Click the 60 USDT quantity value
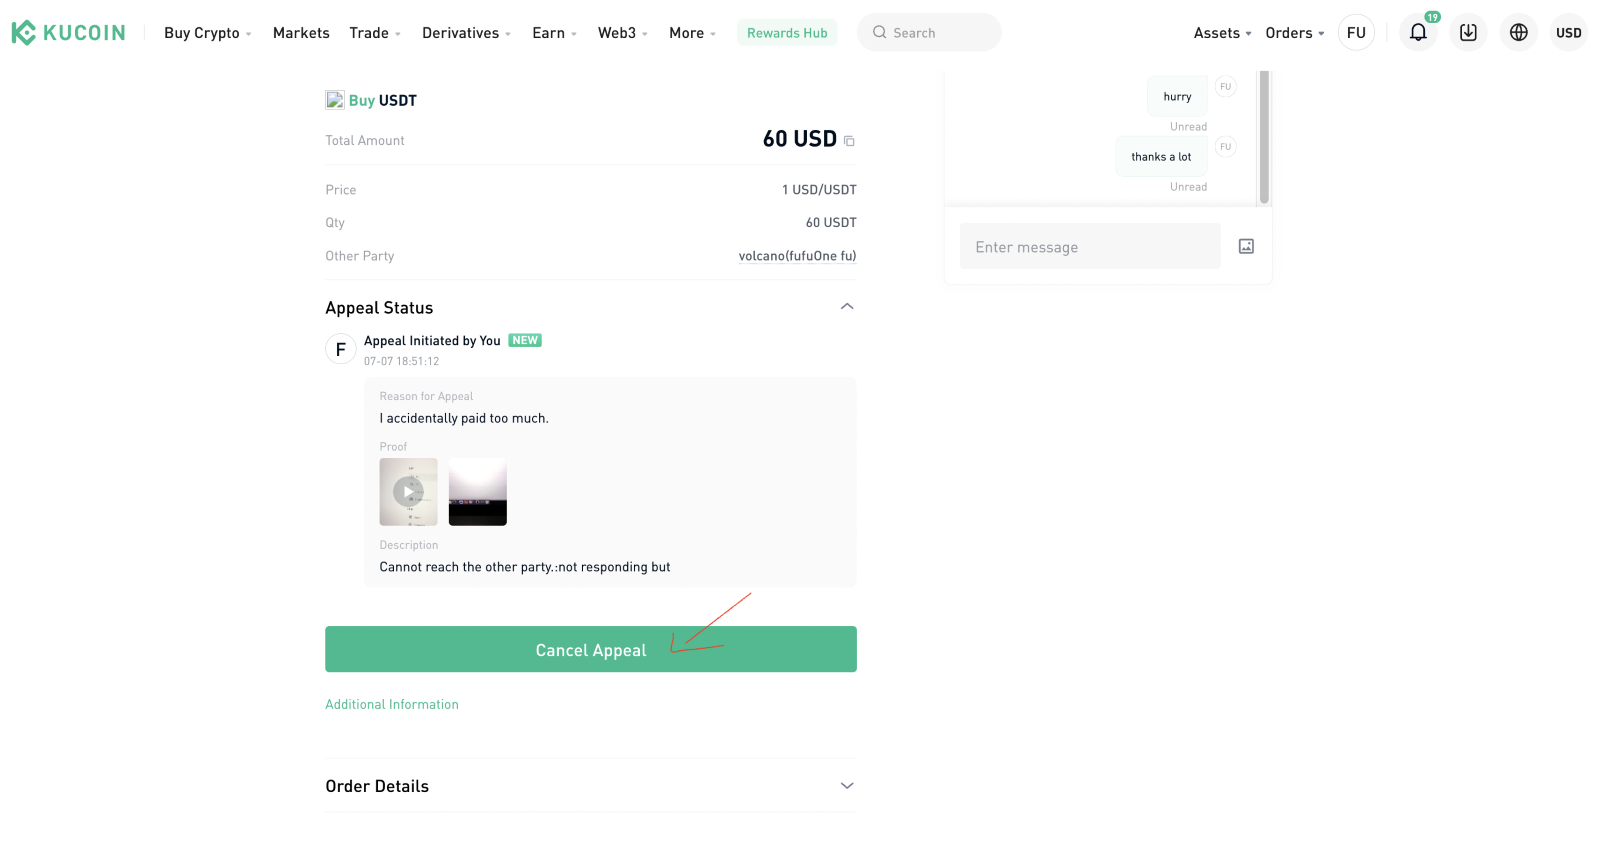1600x856 pixels. [831, 223]
